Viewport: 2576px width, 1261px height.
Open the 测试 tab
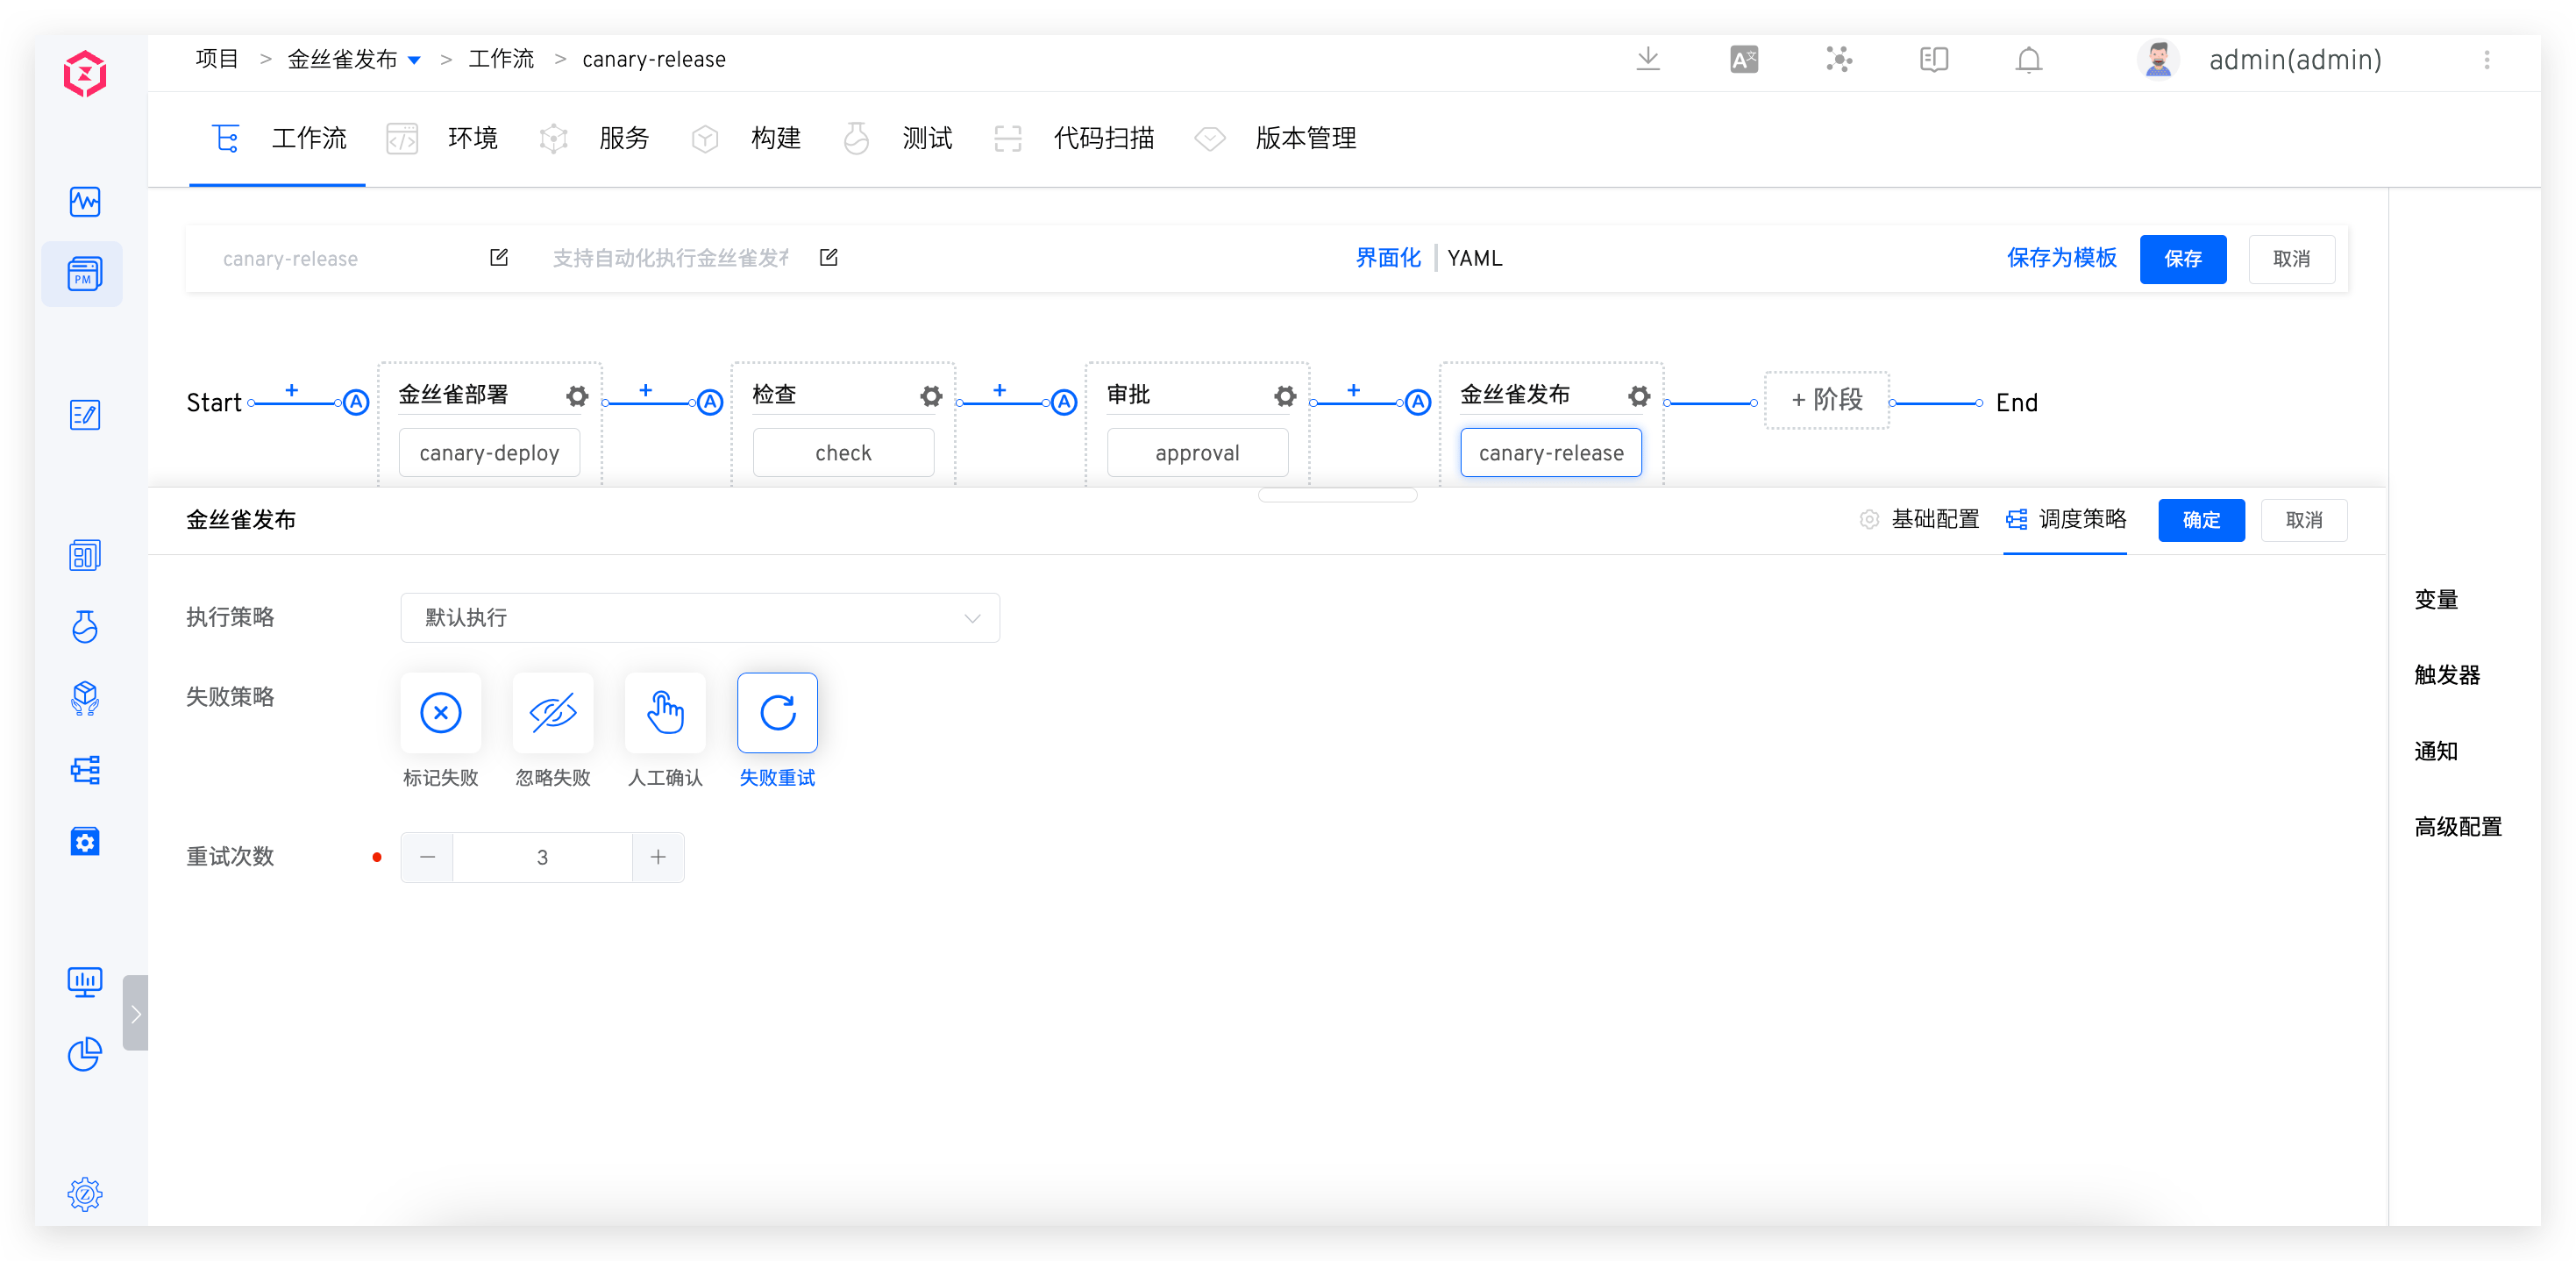(897, 138)
